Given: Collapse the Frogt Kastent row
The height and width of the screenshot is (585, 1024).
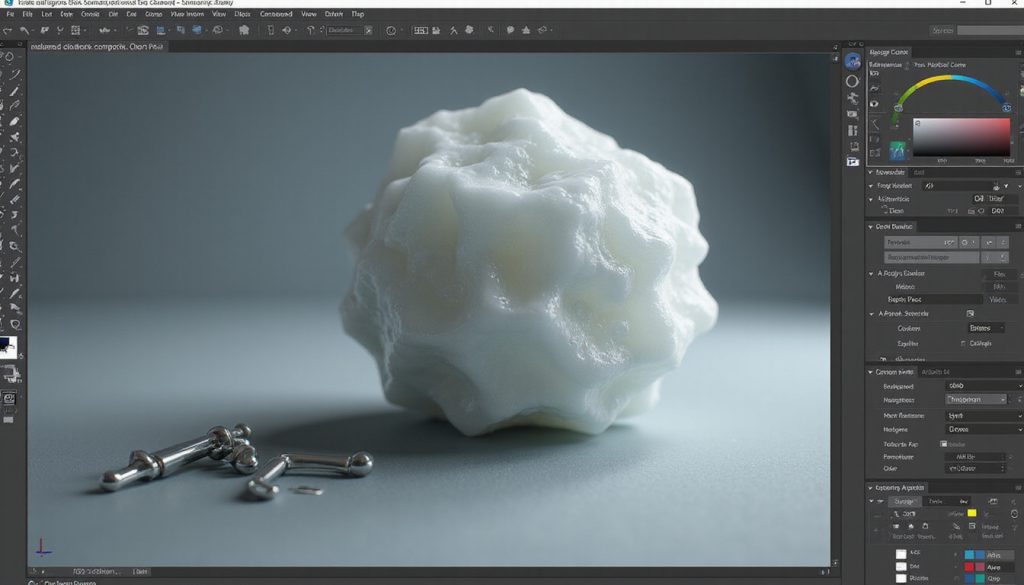Looking at the screenshot, I should 871,186.
